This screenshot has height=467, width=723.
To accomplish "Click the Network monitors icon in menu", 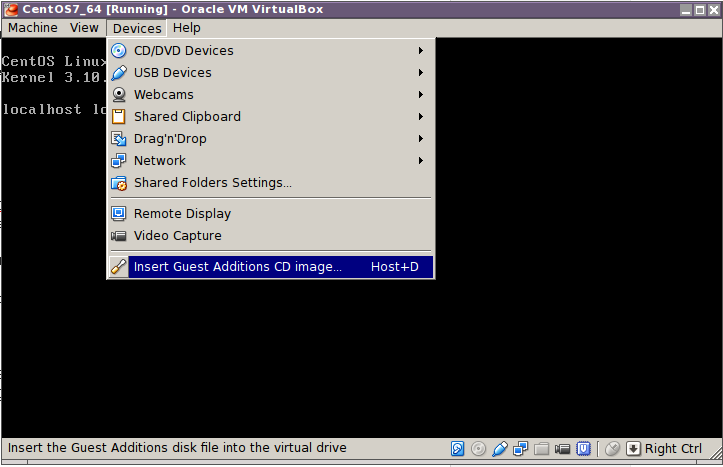I will click(x=119, y=161).
